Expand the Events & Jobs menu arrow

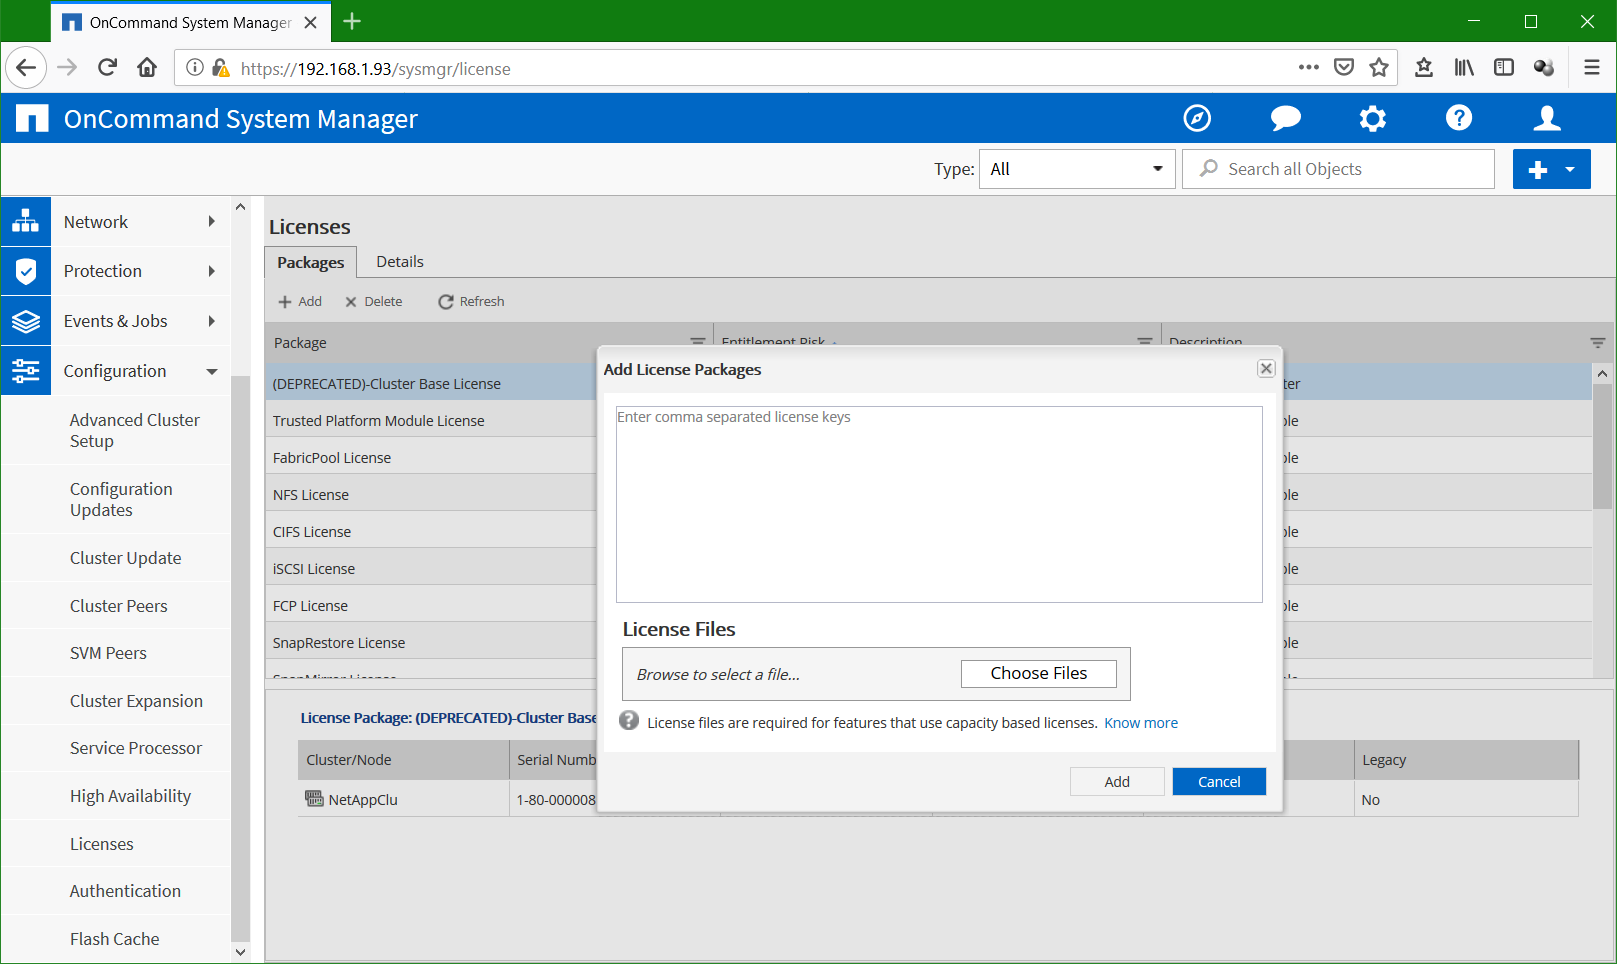point(211,321)
